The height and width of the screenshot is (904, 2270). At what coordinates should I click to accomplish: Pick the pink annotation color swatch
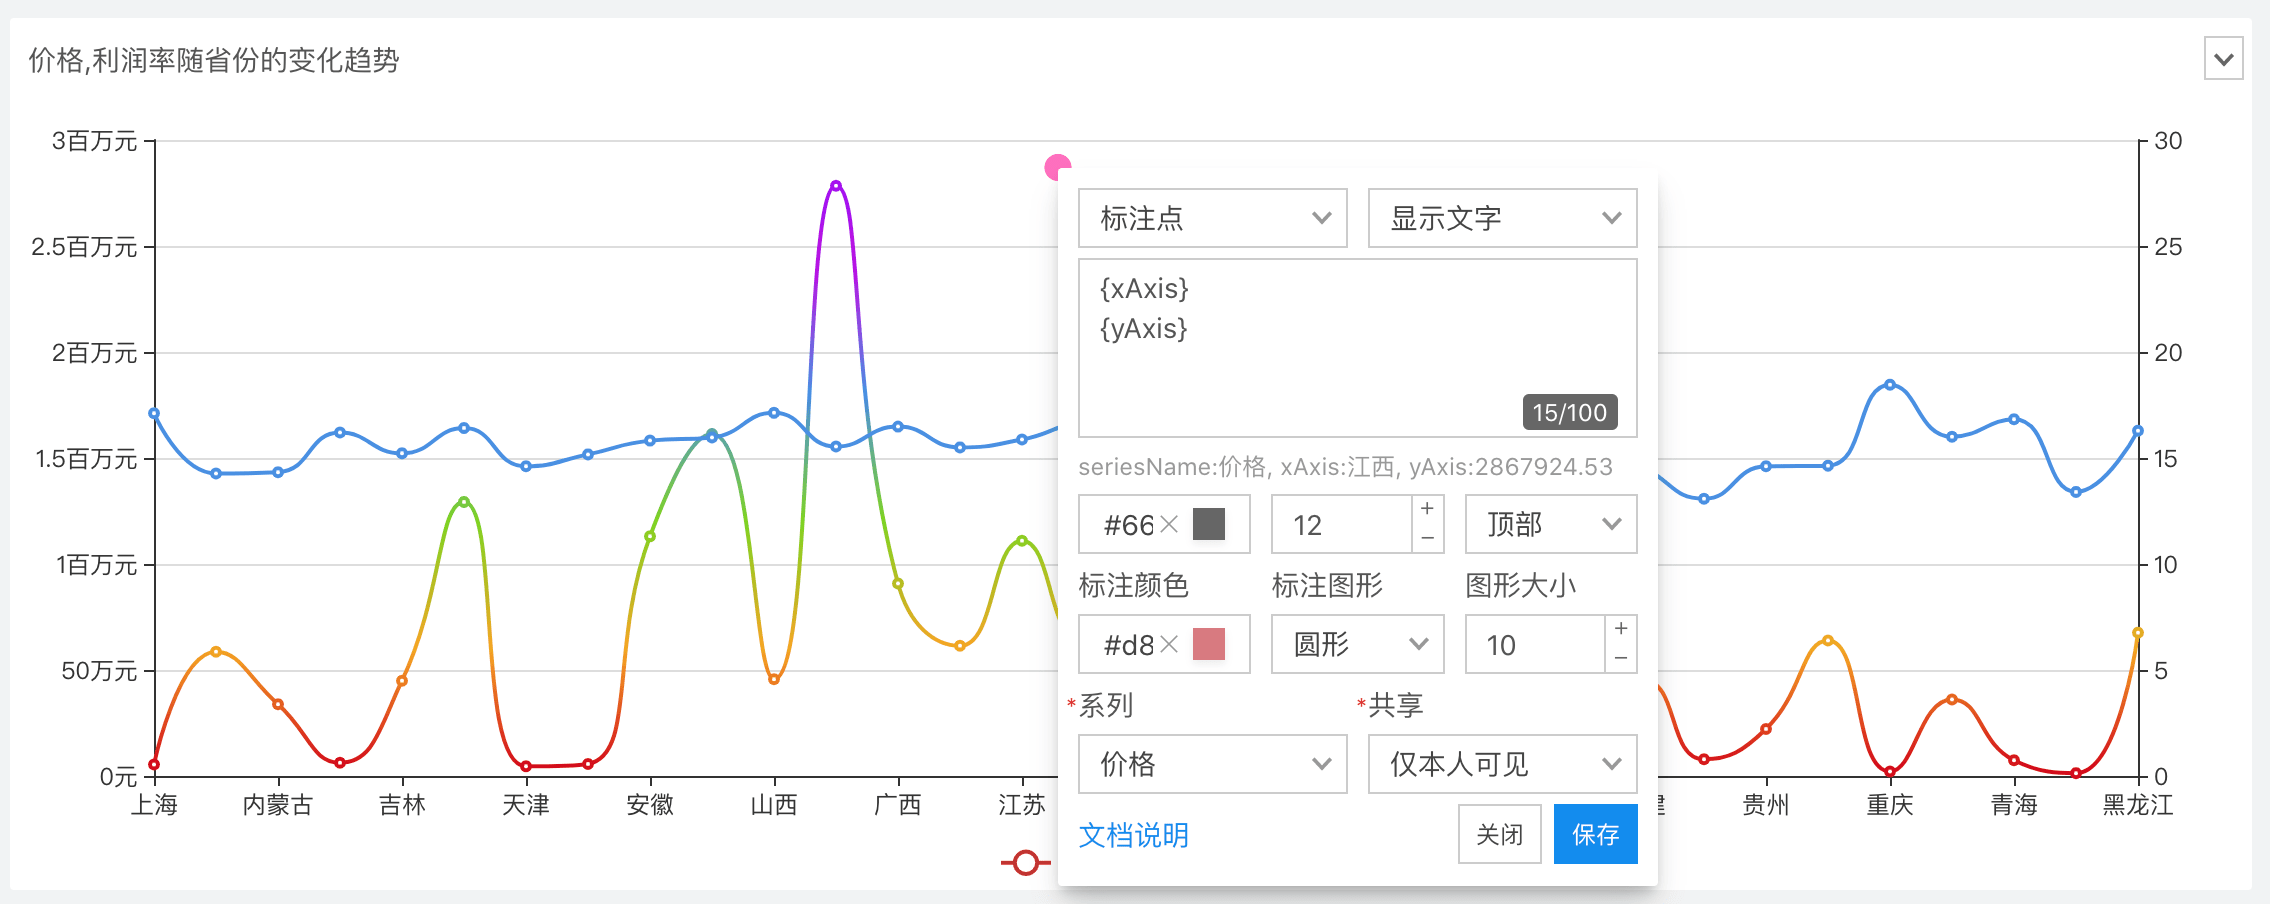point(1209,644)
